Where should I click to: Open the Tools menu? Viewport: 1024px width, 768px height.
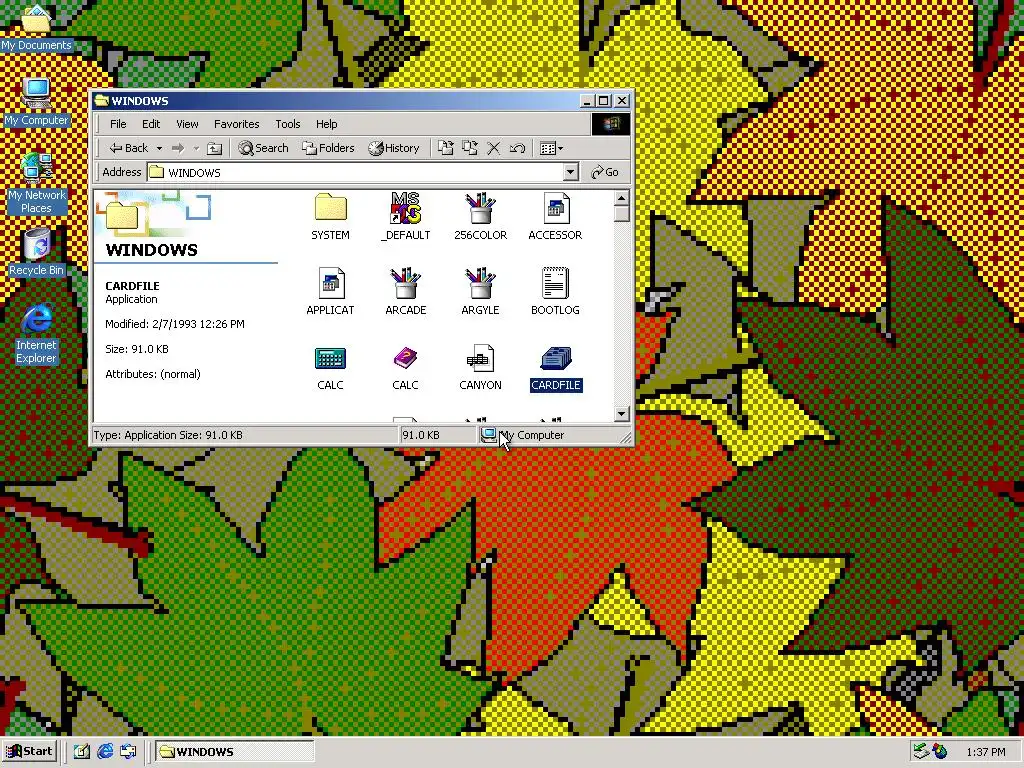tap(287, 124)
